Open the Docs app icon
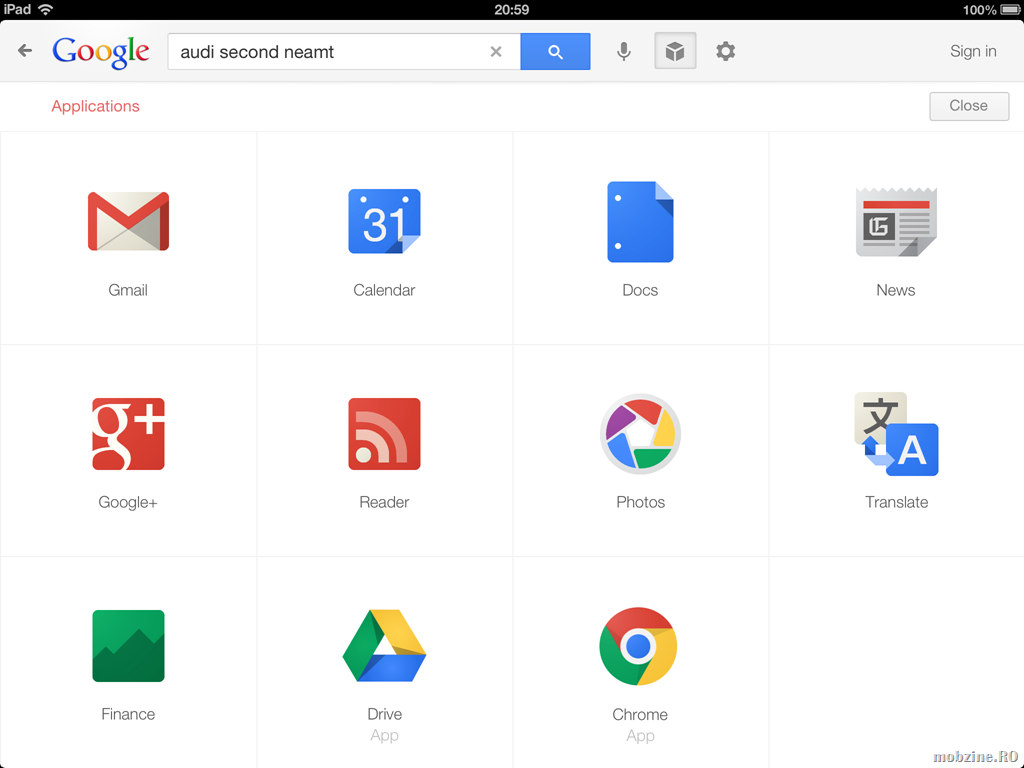The height and width of the screenshot is (768, 1024). tap(640, 222)
